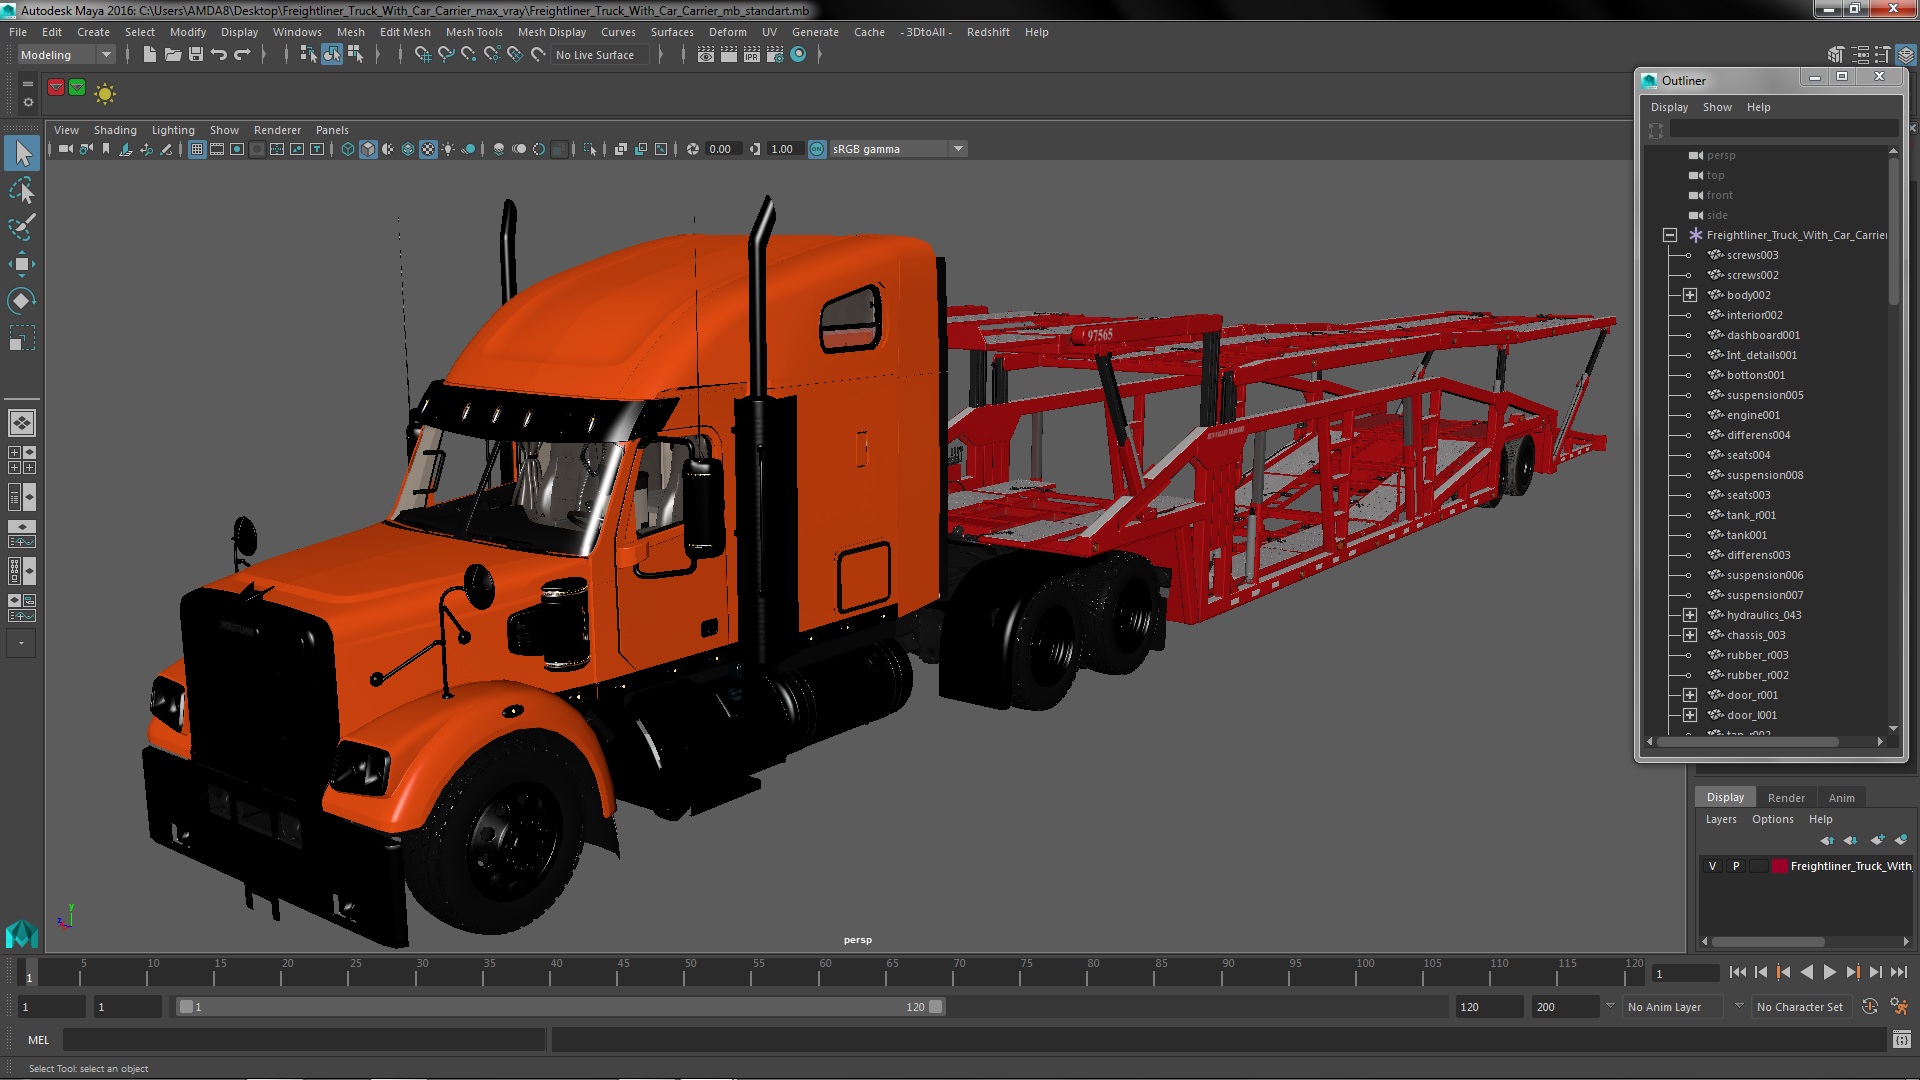Select the Rotate tool
This screenshot has width=1920, height=1080.
[22, 301]
